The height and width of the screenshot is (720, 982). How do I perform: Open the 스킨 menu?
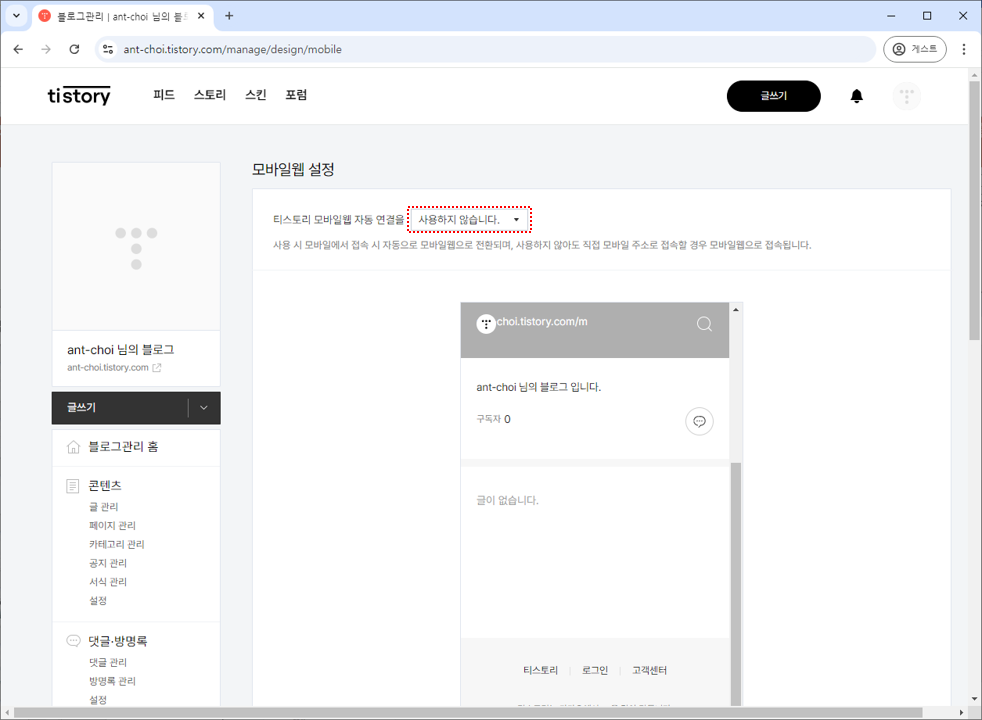pos(256,95)
